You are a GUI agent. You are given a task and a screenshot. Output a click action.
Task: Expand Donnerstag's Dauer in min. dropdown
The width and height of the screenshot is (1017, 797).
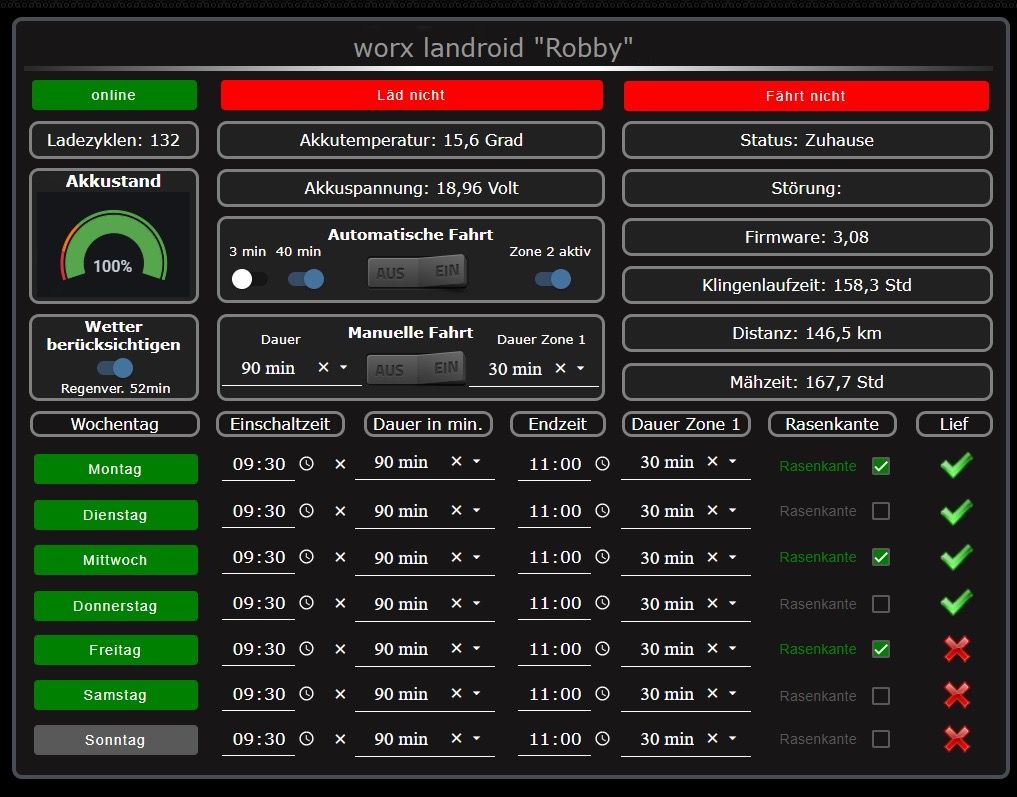tap(477, 603)
